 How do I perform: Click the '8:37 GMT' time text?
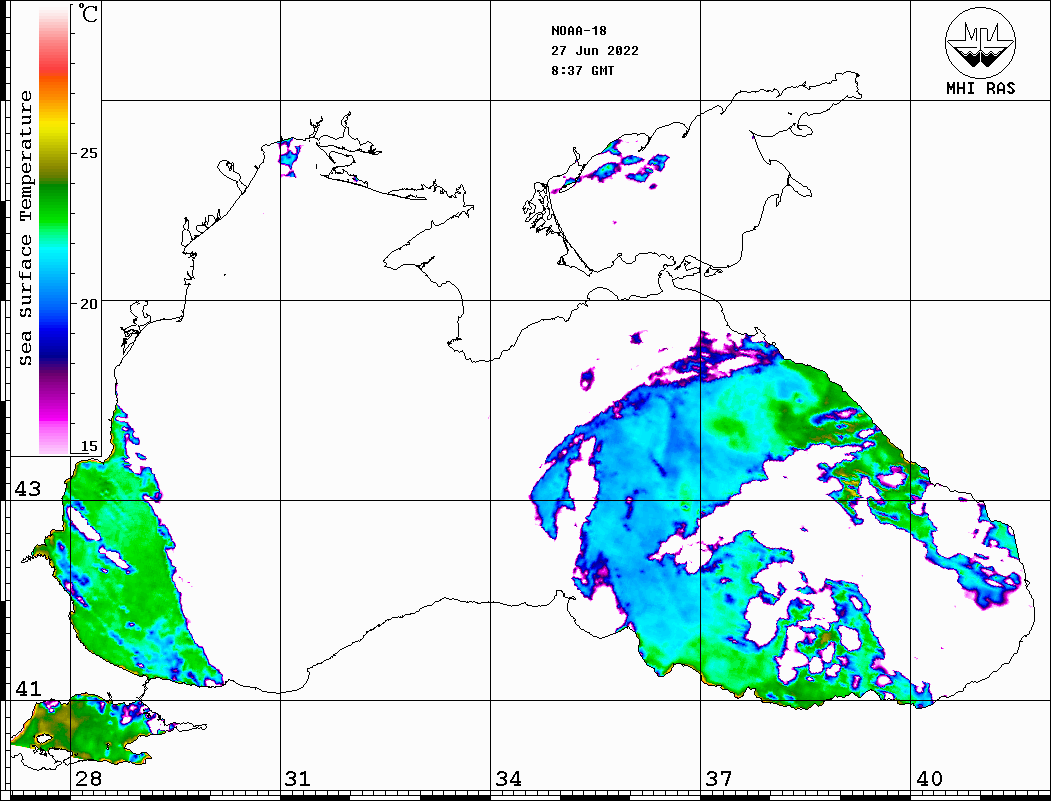pos(582,70)
